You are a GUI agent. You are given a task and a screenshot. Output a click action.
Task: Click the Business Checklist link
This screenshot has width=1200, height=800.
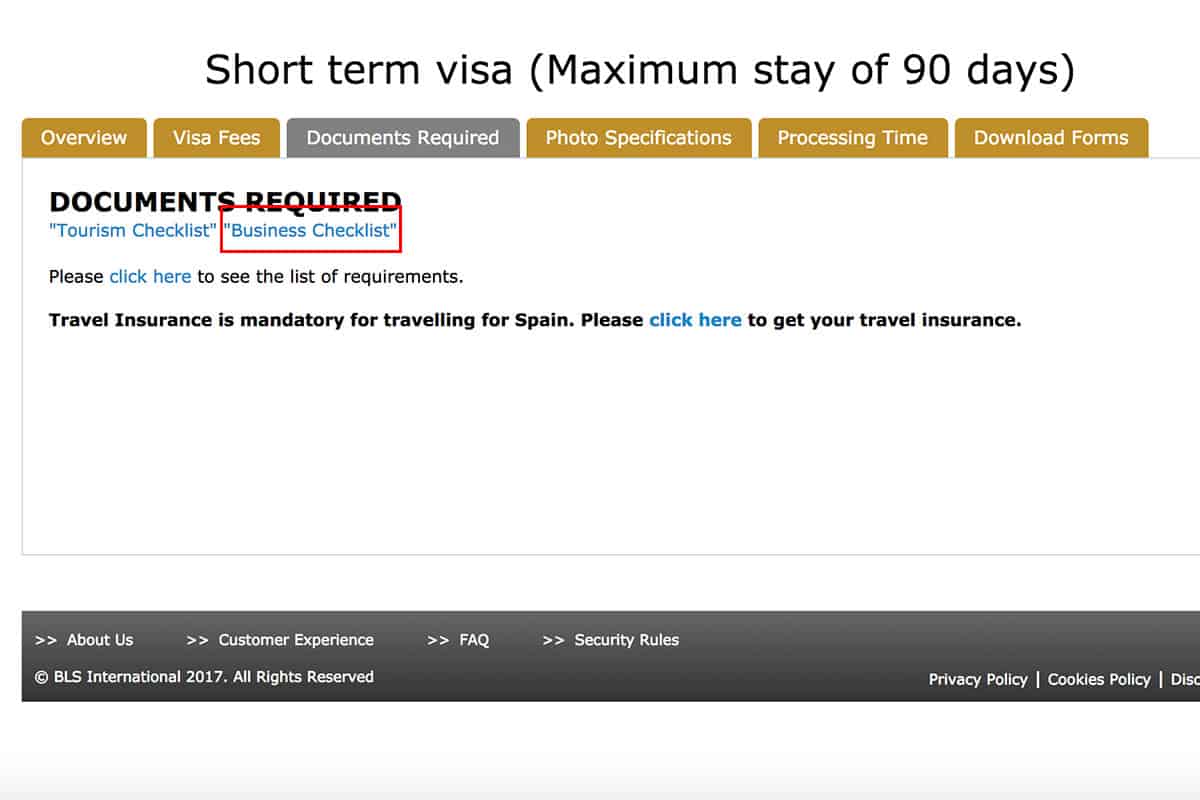pyautogui.click(x=310, y=231)
